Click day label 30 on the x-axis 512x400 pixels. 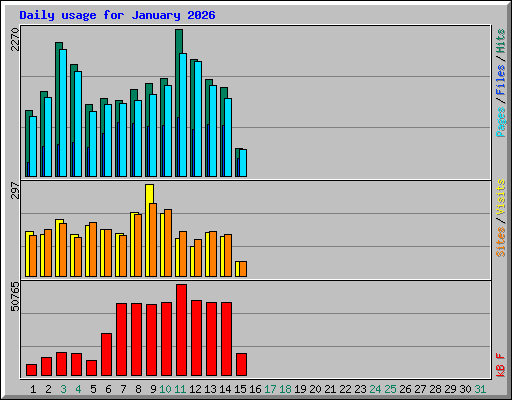pyautogui.click(x=465, y=389)
